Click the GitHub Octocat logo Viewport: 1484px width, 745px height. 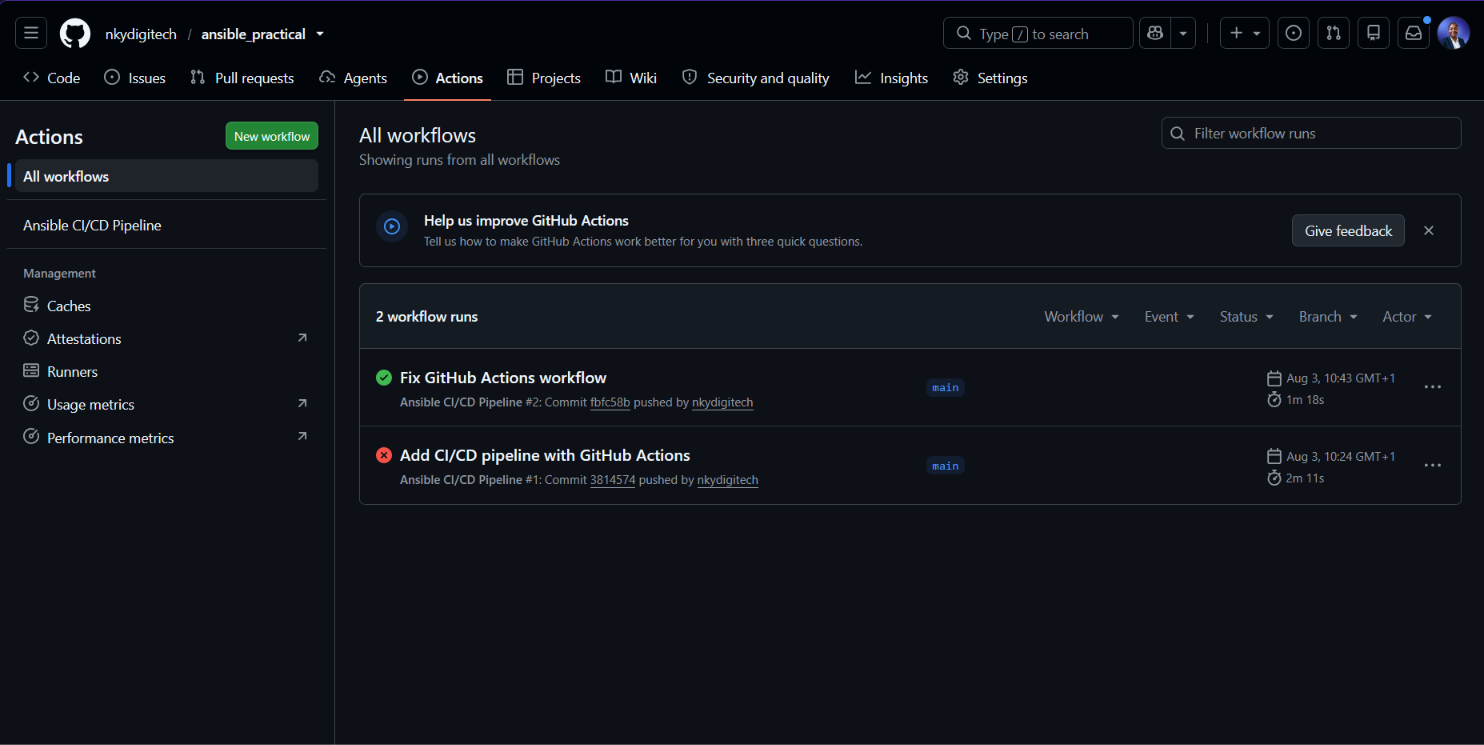75,33
